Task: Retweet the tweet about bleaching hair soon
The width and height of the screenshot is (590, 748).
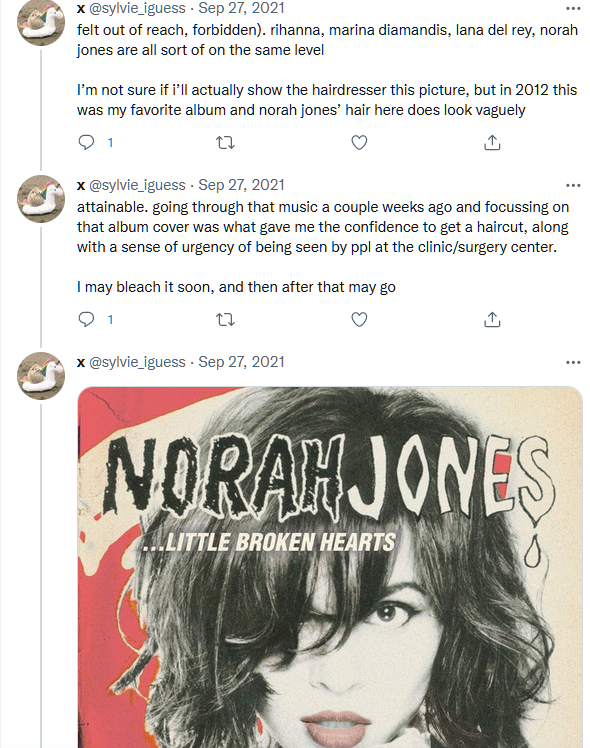Action: (226, 319)
